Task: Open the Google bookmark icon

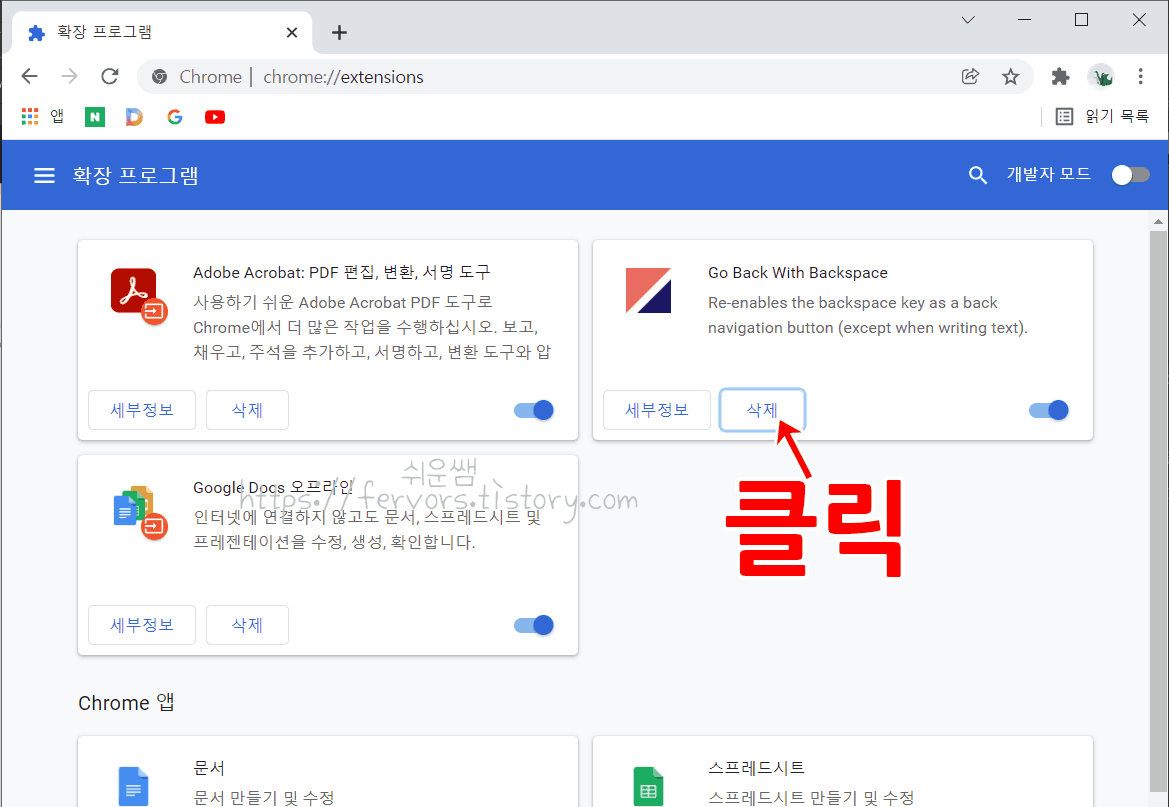Action: (x=174, y=117)
